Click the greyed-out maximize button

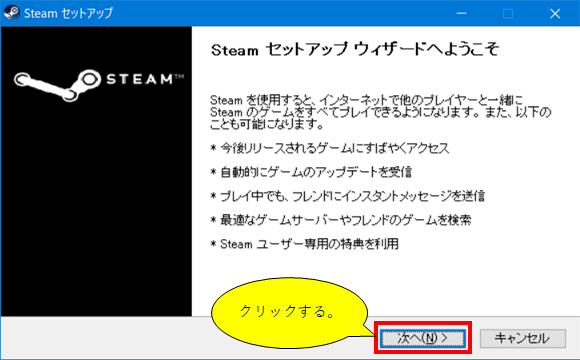[508, 13]
